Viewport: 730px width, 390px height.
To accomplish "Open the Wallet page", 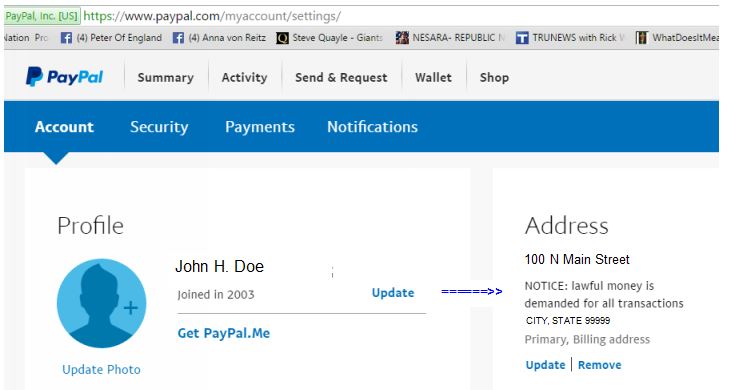I will click(x=433, y=77).
